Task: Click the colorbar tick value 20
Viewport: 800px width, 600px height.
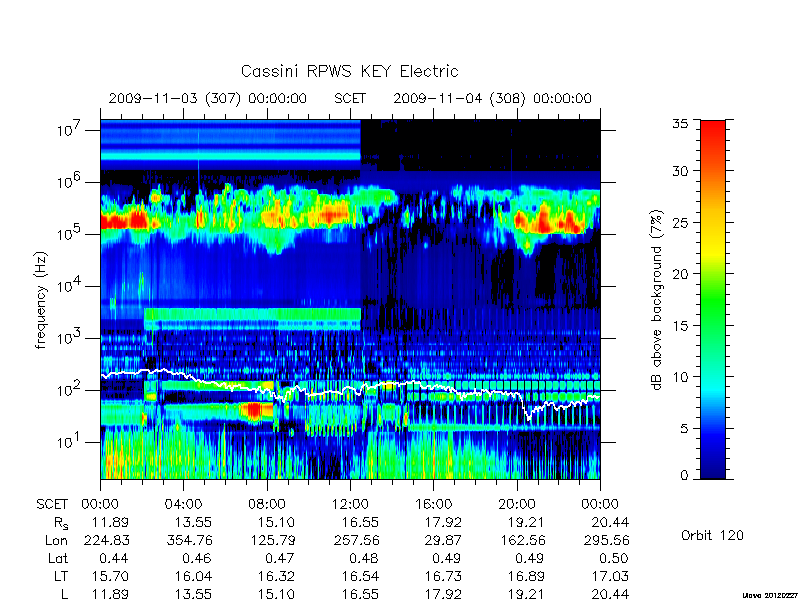Action: 680,274
